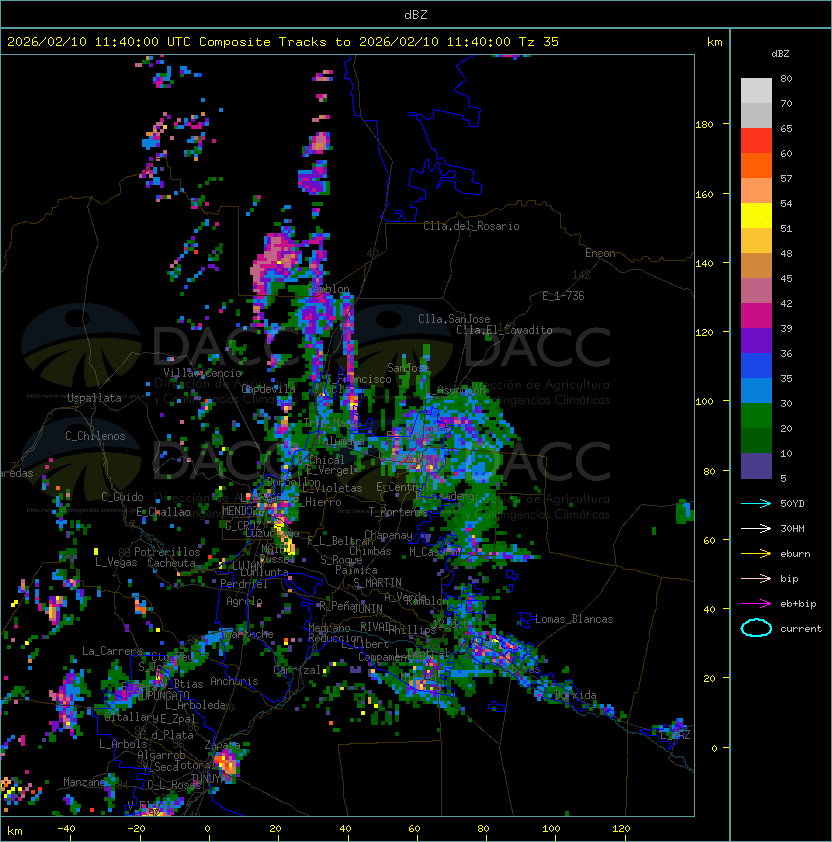Viewport: 832px width, 842px height.
Task: Click the '180' tick on the vertical axis
Action: pyautogui.click(x=704, y=125)
